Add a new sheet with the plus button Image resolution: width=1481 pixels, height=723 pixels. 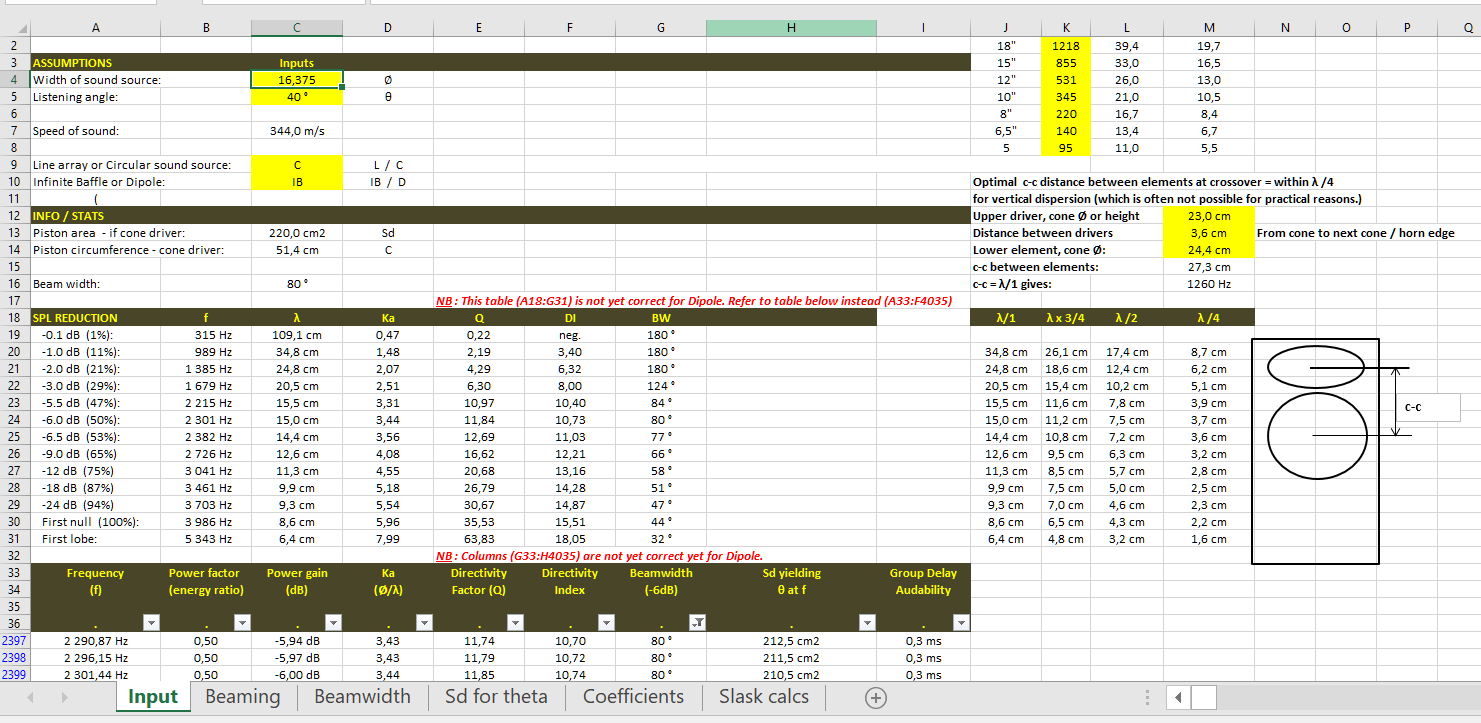[875, 698]
